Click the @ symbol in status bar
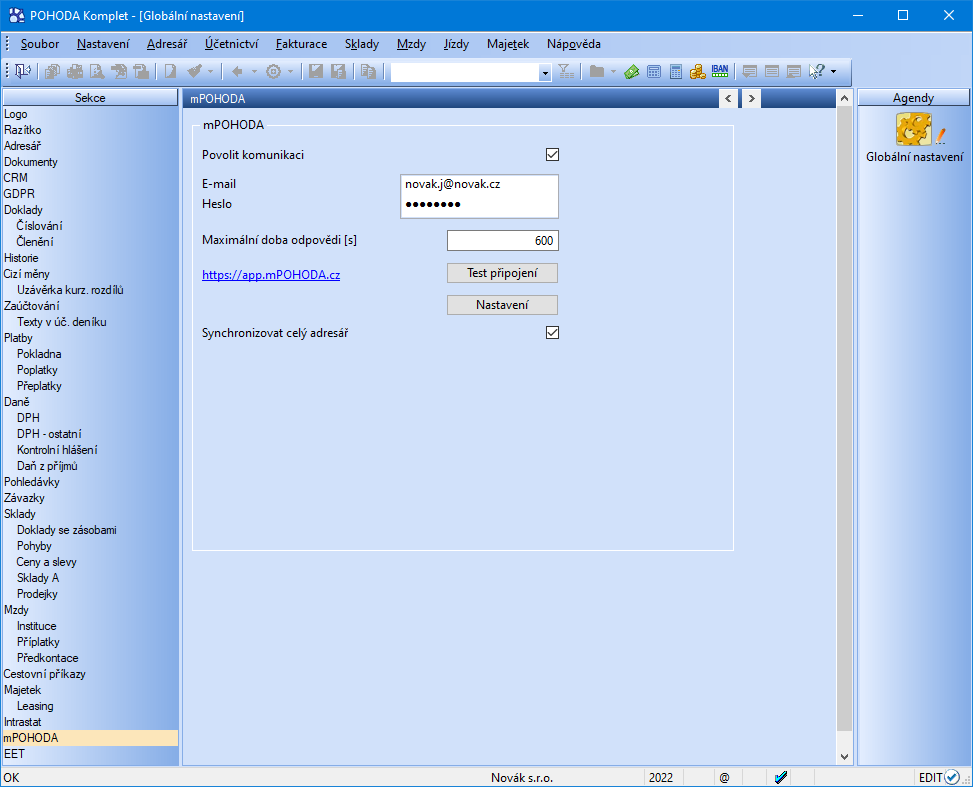973x787 pixels. point(724,778)
